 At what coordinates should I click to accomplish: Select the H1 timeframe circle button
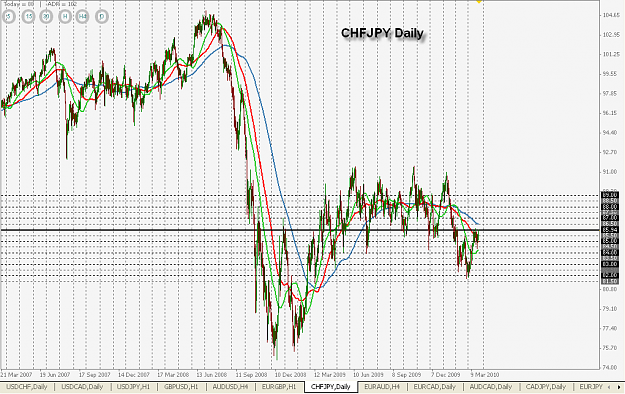(65, 17)
